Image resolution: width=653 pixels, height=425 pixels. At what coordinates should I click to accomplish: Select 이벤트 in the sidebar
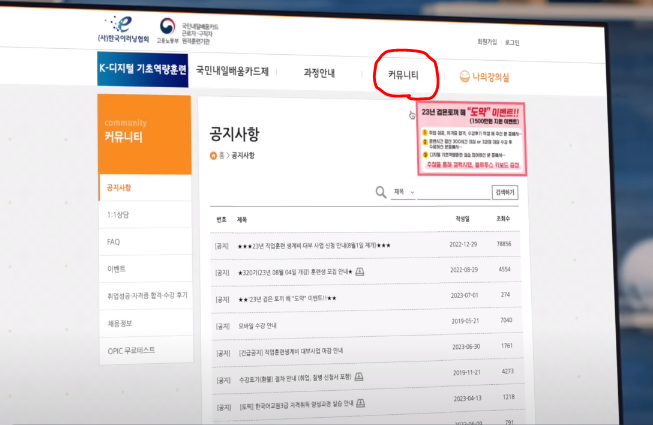tap(145, 269)
